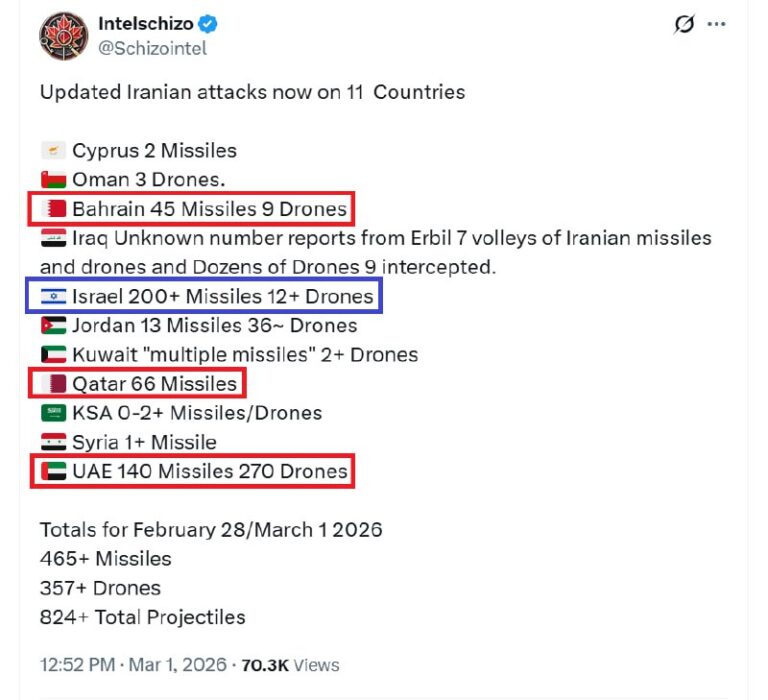Click the Grok slashed-circle icon
This screenshot has width=768, height=700.
coord(684,24)
